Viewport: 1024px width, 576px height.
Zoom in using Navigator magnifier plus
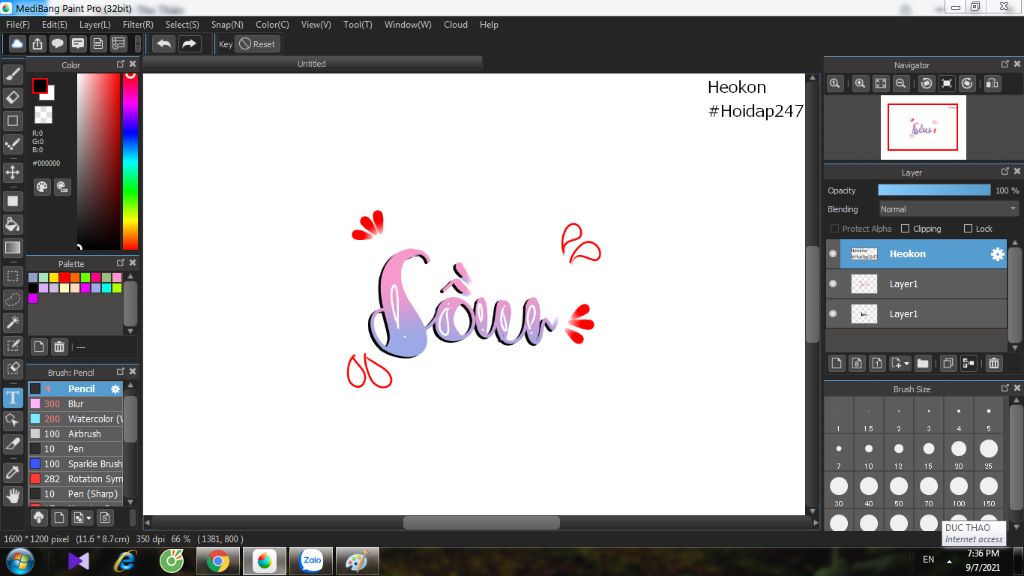click(x=860, y=84)
